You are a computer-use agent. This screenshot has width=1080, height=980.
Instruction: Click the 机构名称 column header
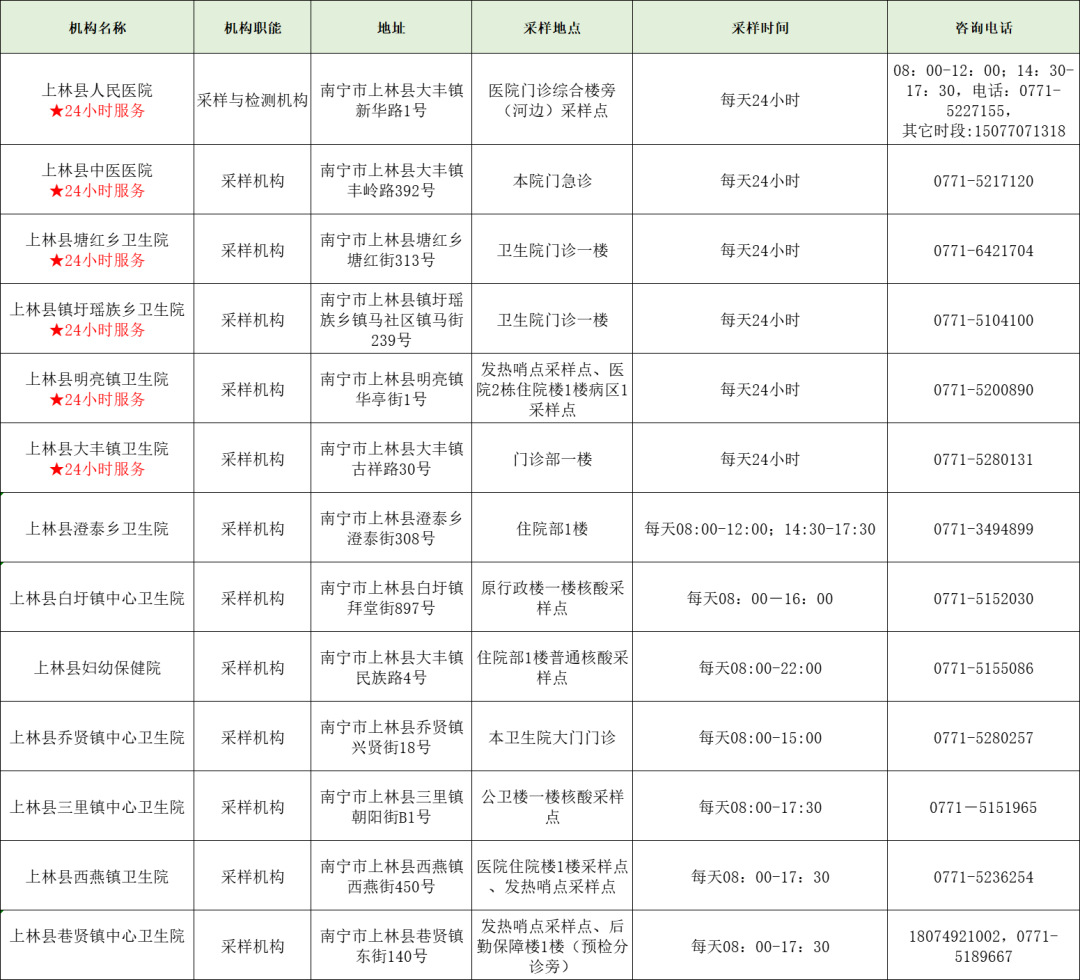(x=97, y=28)
